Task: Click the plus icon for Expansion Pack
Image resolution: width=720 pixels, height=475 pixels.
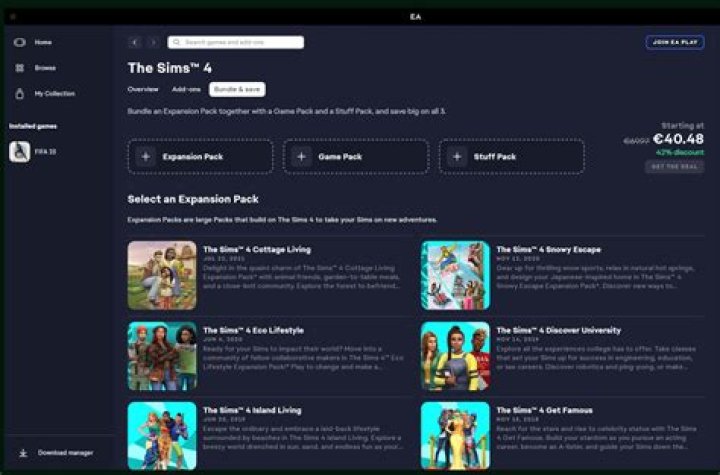Action: coord(146,157)
